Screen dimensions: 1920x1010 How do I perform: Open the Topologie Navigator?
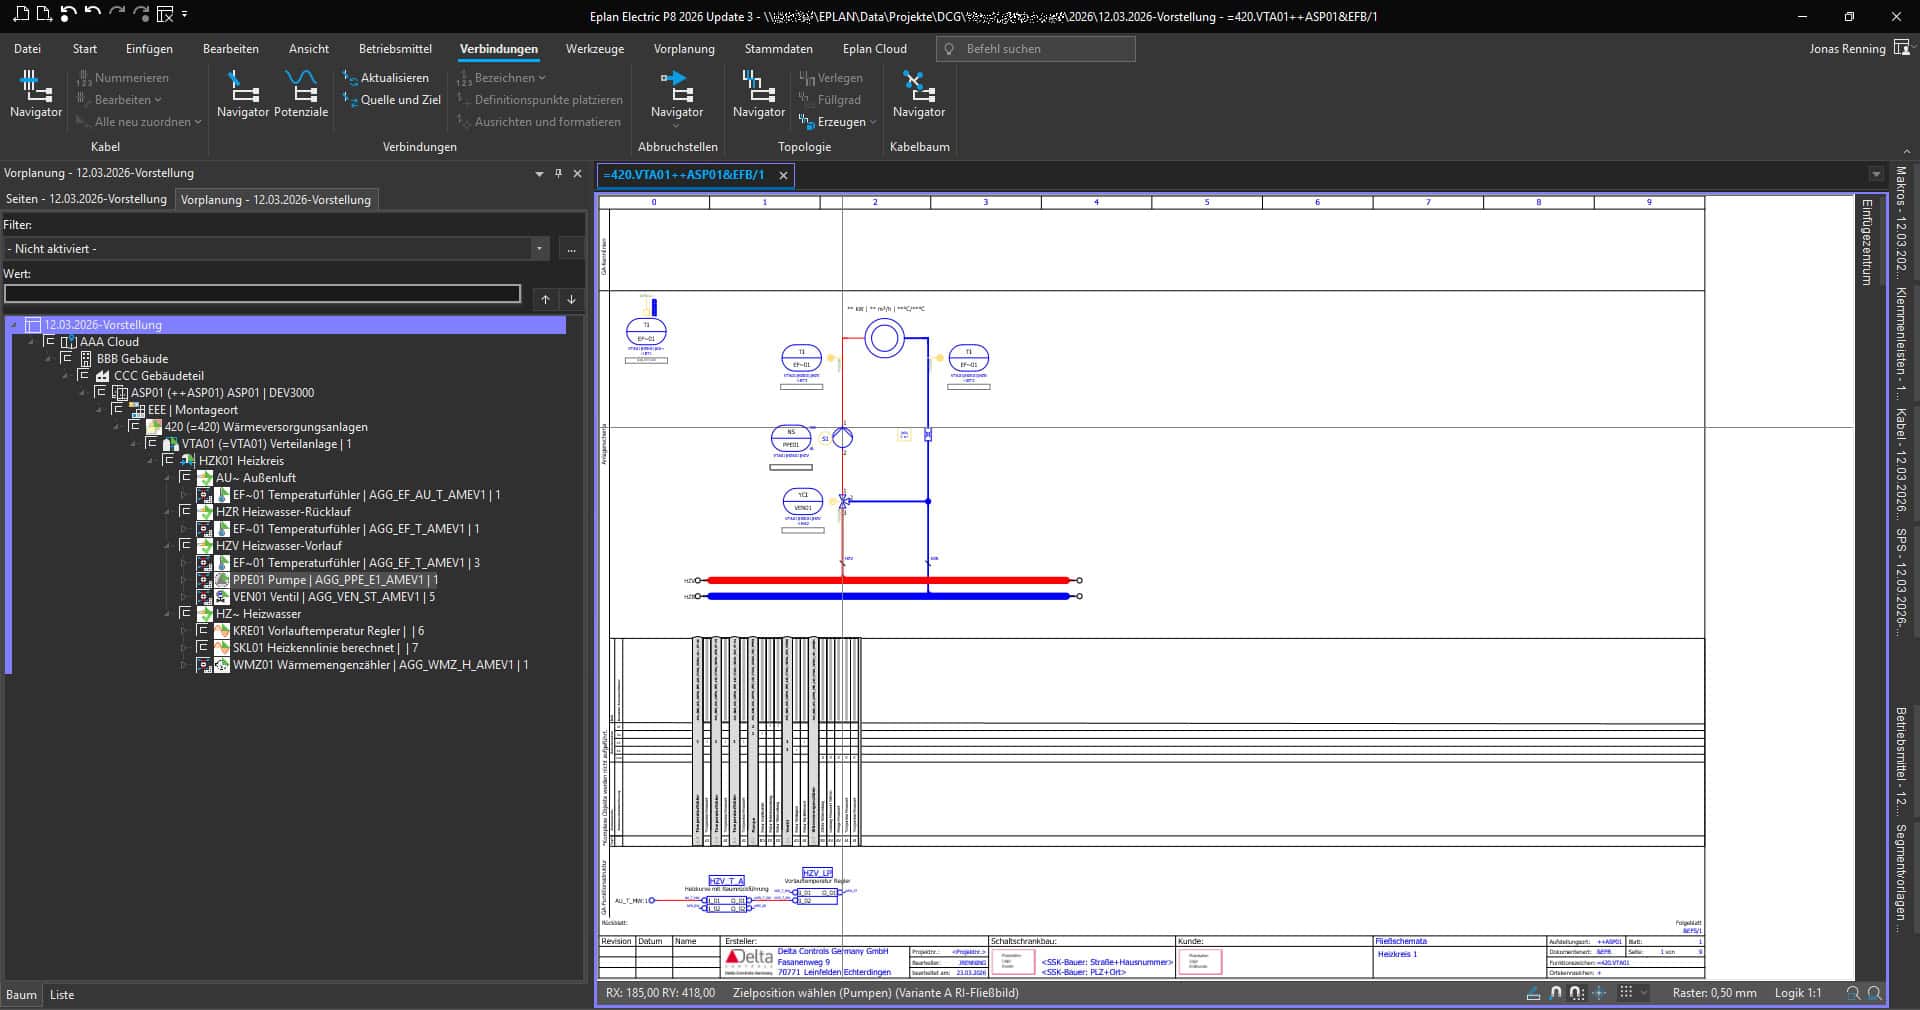pyautogui.click(x=758, y=94)
